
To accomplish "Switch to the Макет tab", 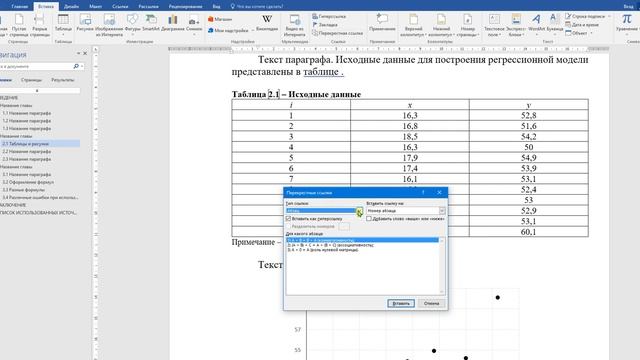I will click(x=95, y=7).
